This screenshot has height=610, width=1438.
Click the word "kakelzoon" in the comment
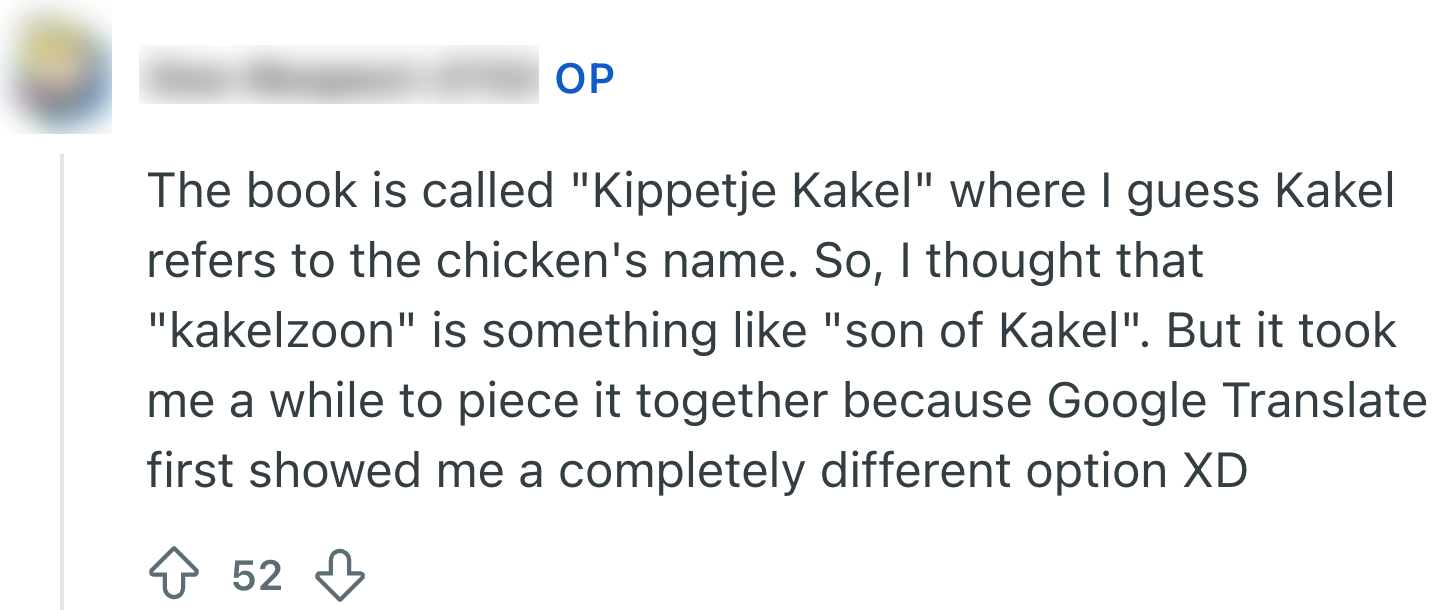(283, 331)
